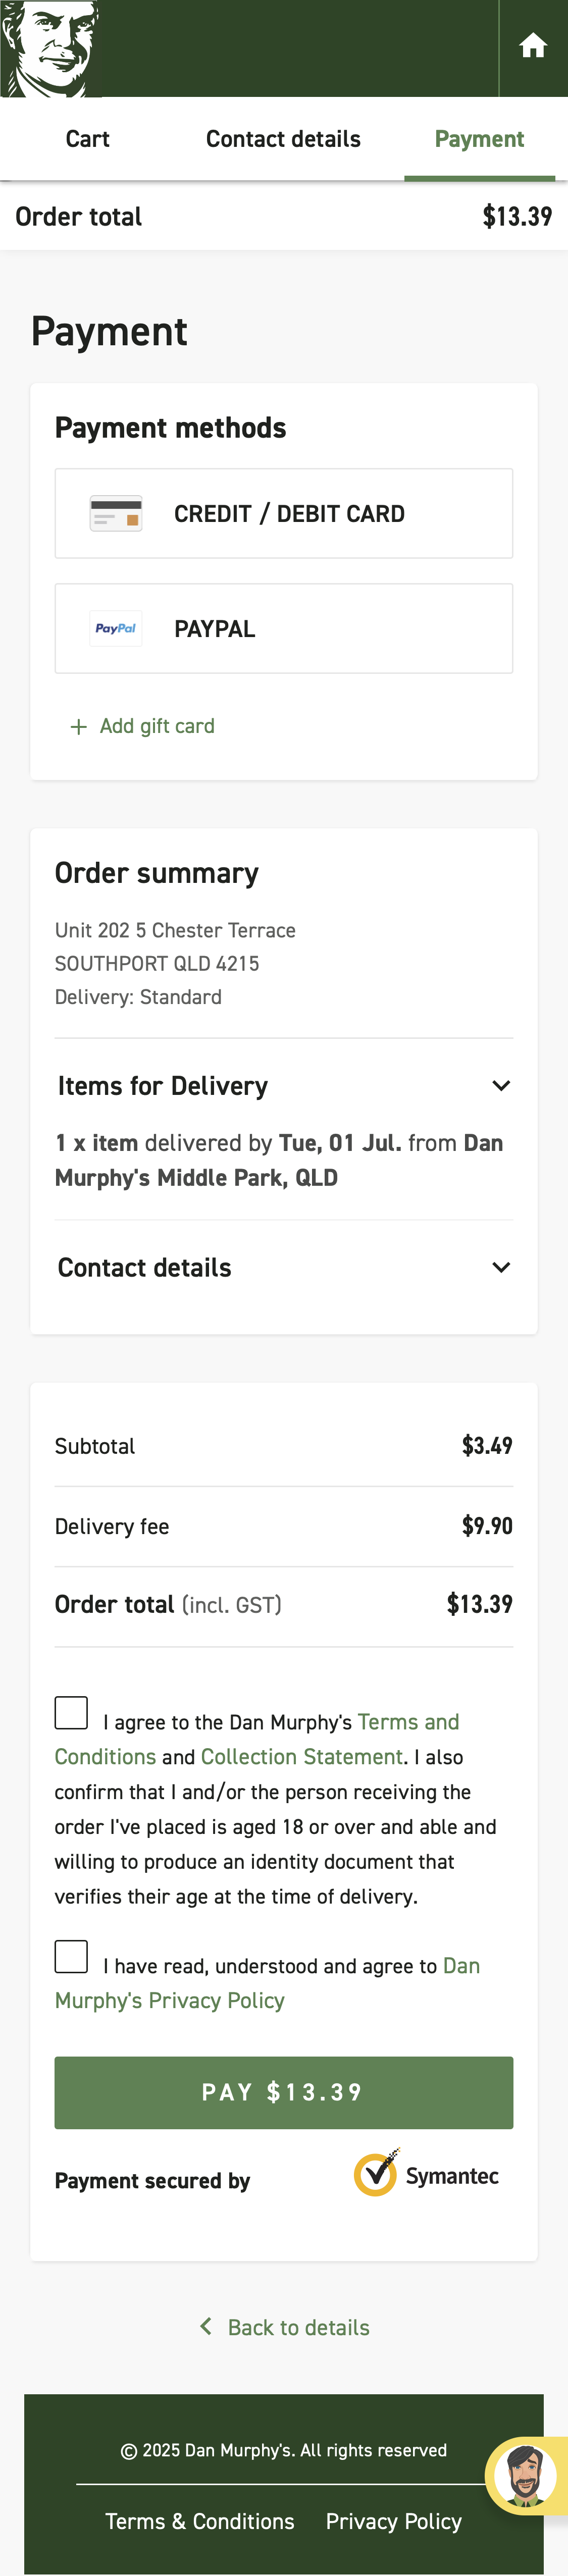
Task: Collapse the Items for Delivery section
Action: pyautogui.click(x=502, y=1085)
